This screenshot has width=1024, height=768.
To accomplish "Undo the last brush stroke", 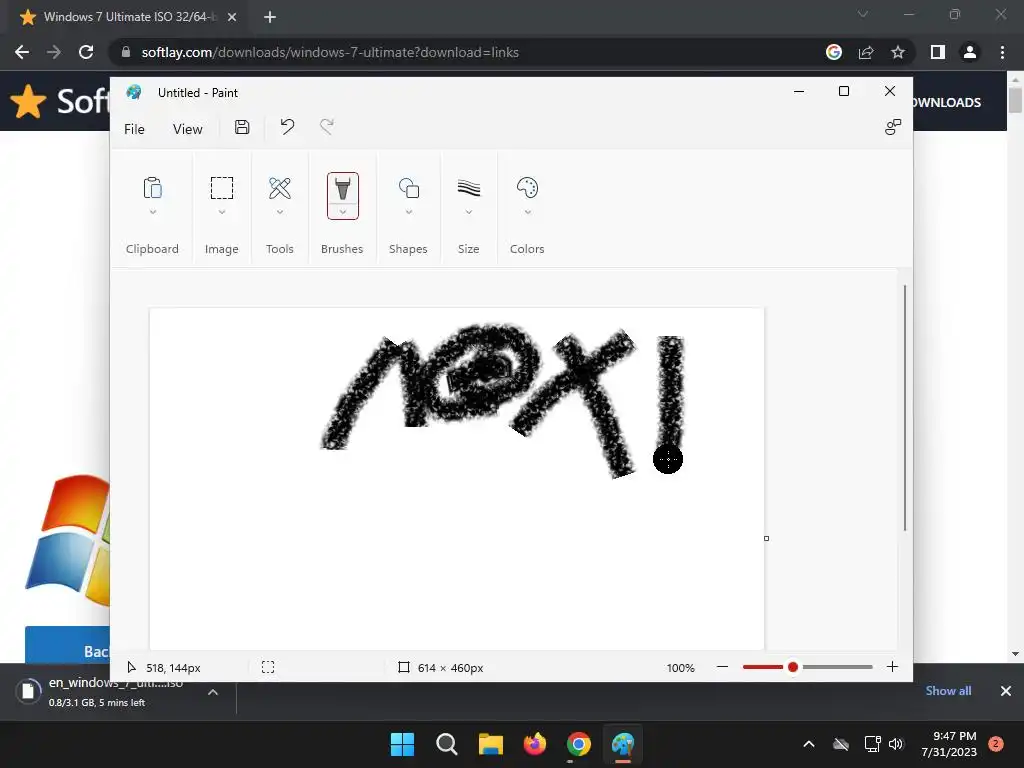I will [287, 127].
